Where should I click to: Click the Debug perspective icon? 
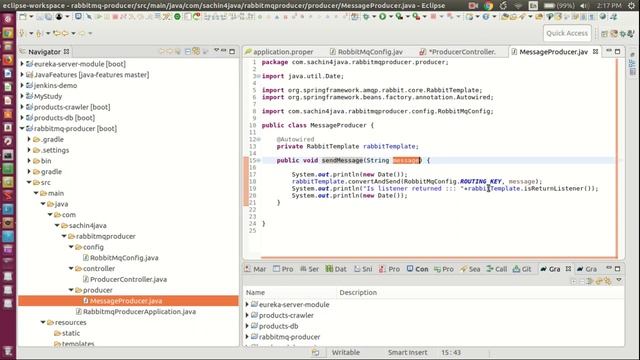622,34
